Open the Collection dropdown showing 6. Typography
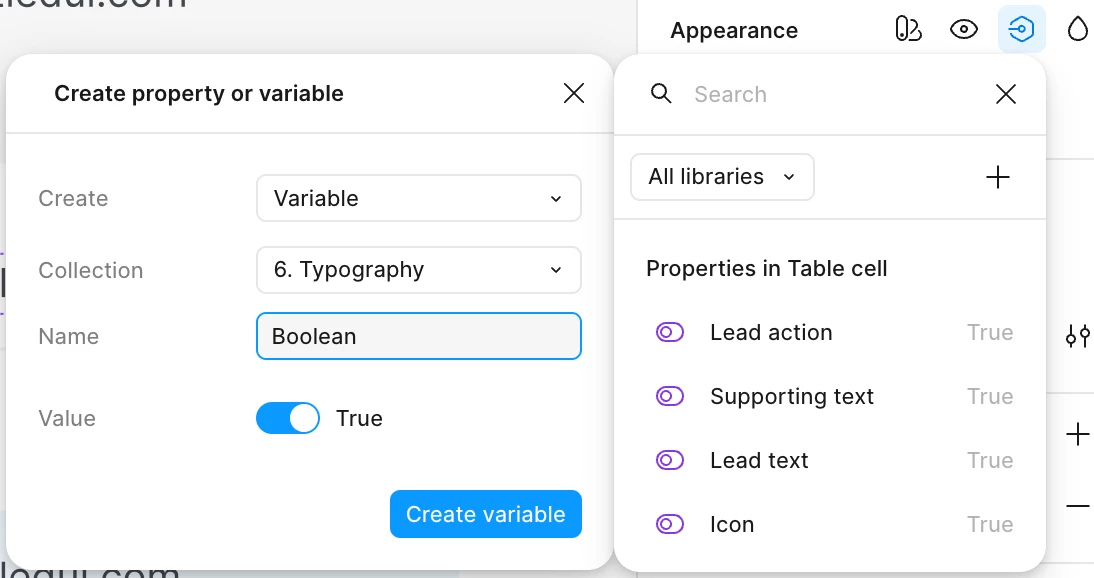Viewport: 1094px width, 578px height. click(418, 270)
